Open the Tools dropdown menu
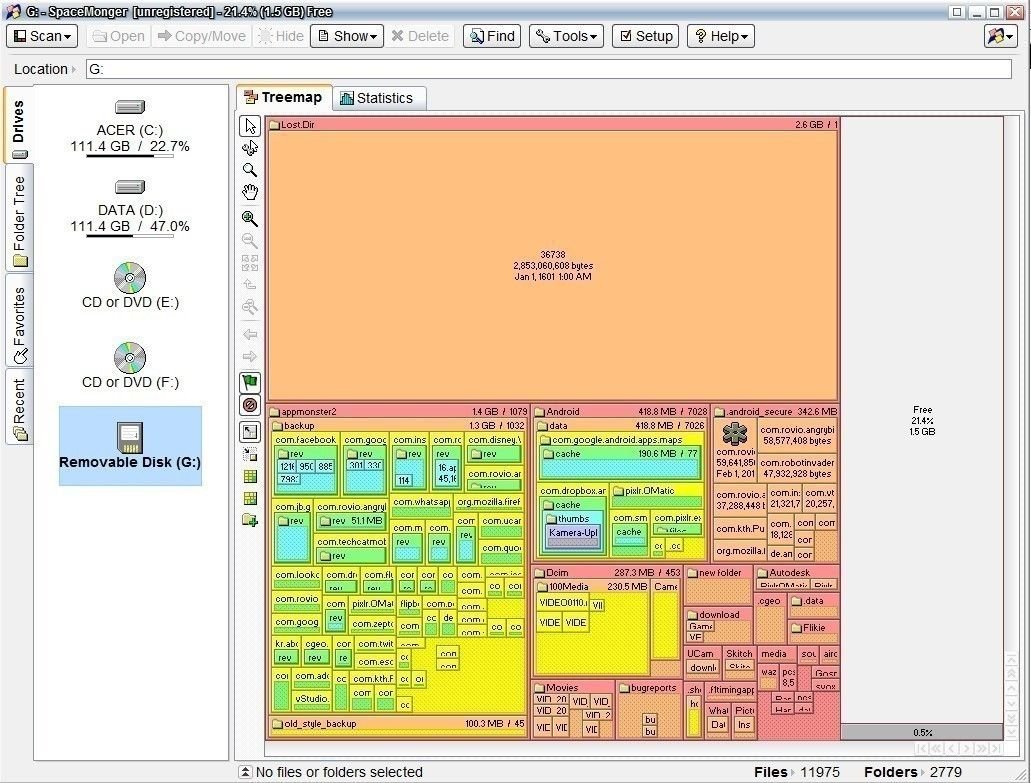This screenshot has width=1031, height=783. coord(566,36)
